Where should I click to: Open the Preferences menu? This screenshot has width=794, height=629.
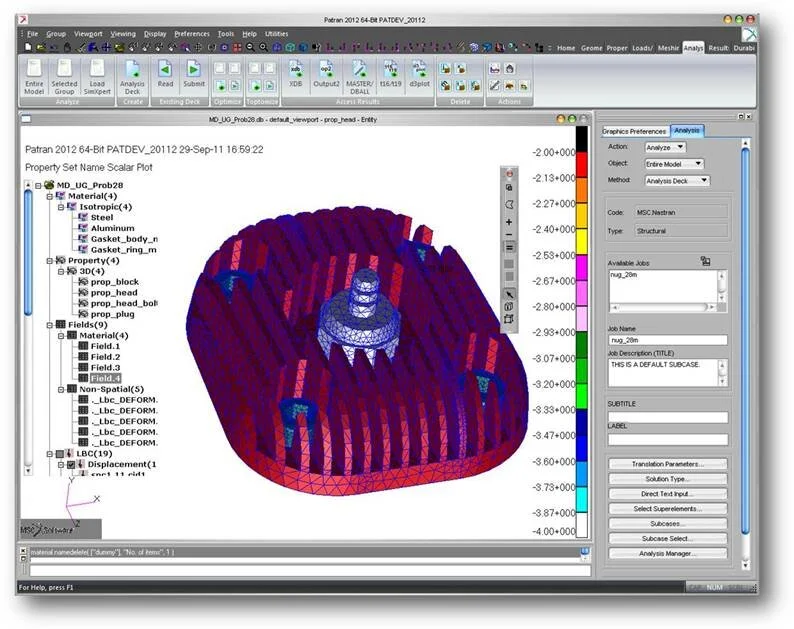tap(192, 34)
